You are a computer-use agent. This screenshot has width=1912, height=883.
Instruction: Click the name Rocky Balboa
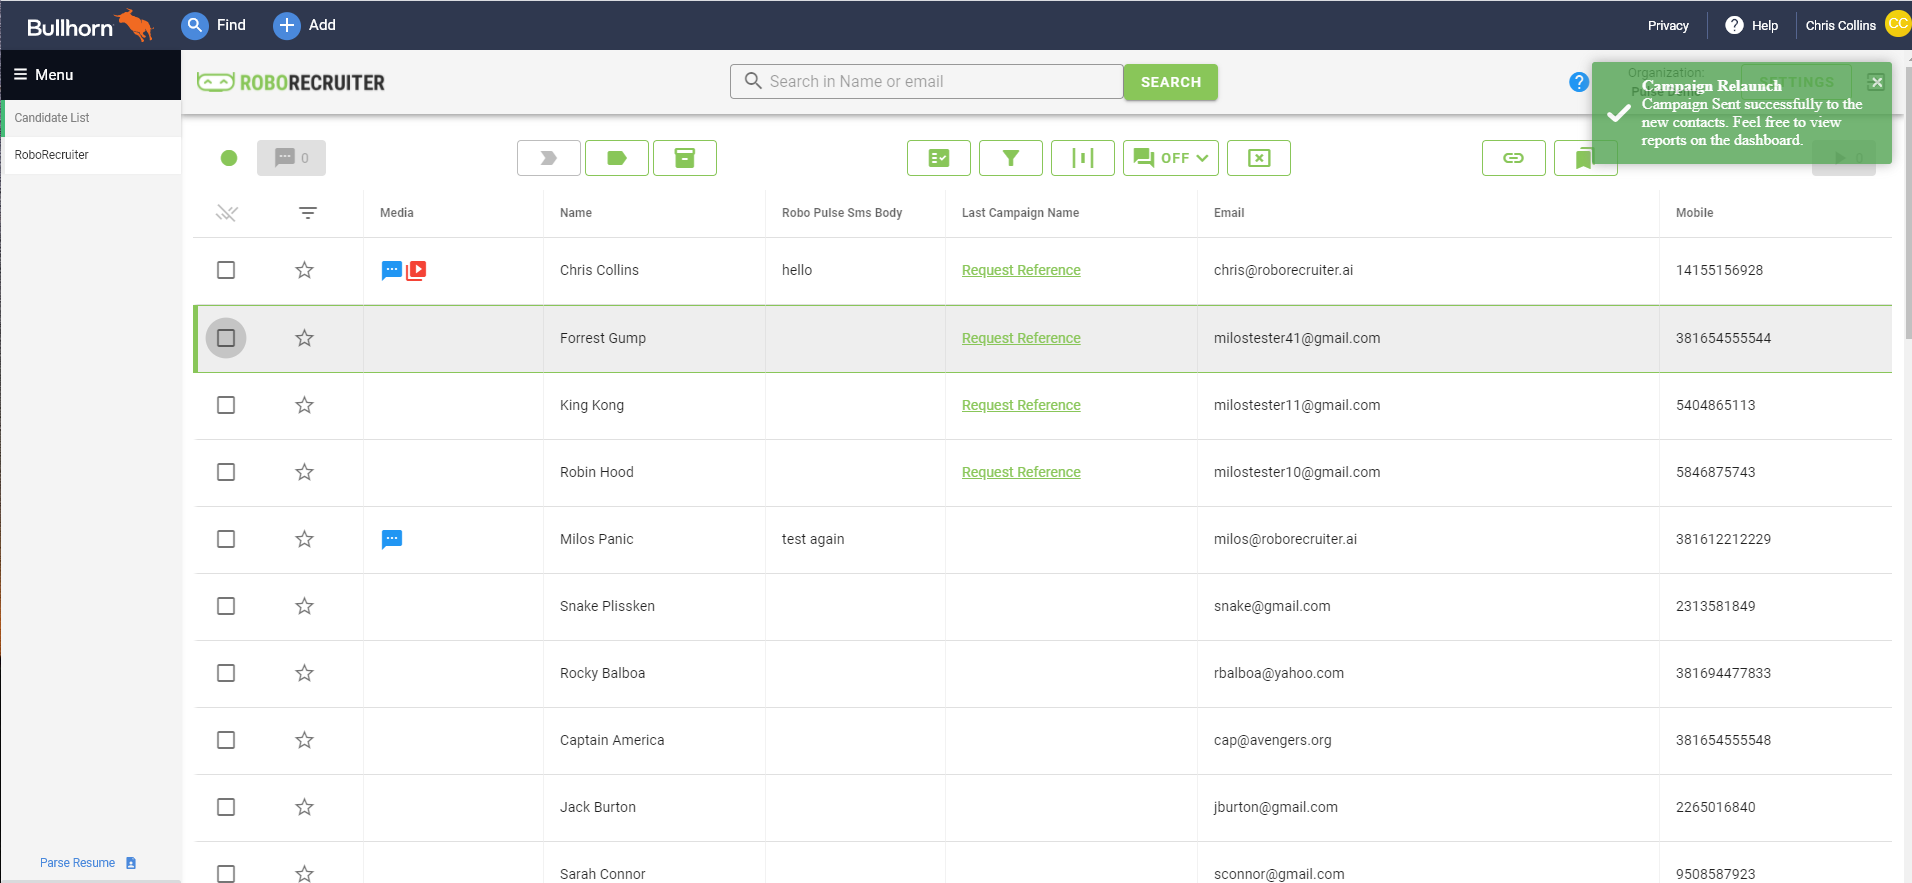point(602,673)
